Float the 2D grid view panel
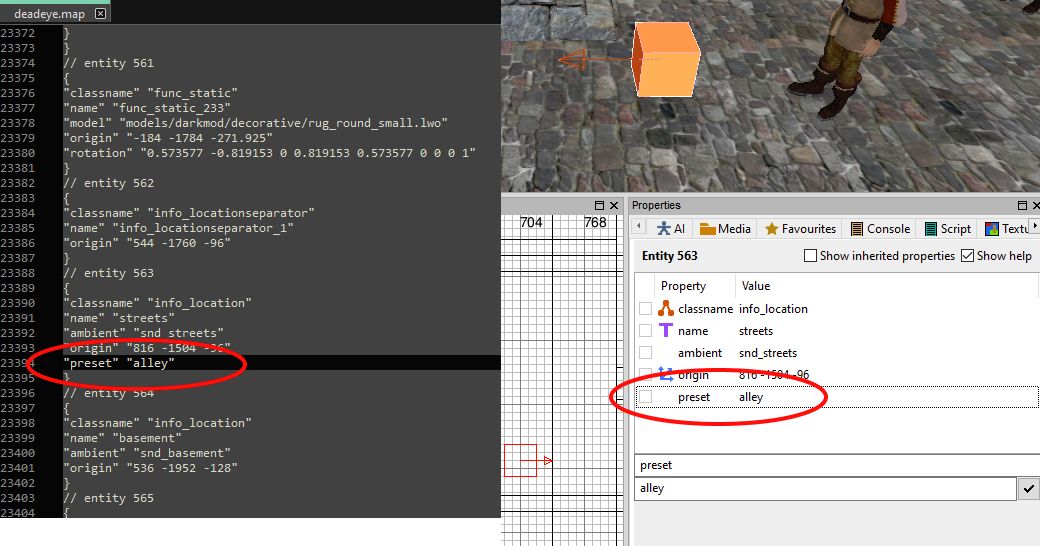1040x546 pixels. coord(599,206)
